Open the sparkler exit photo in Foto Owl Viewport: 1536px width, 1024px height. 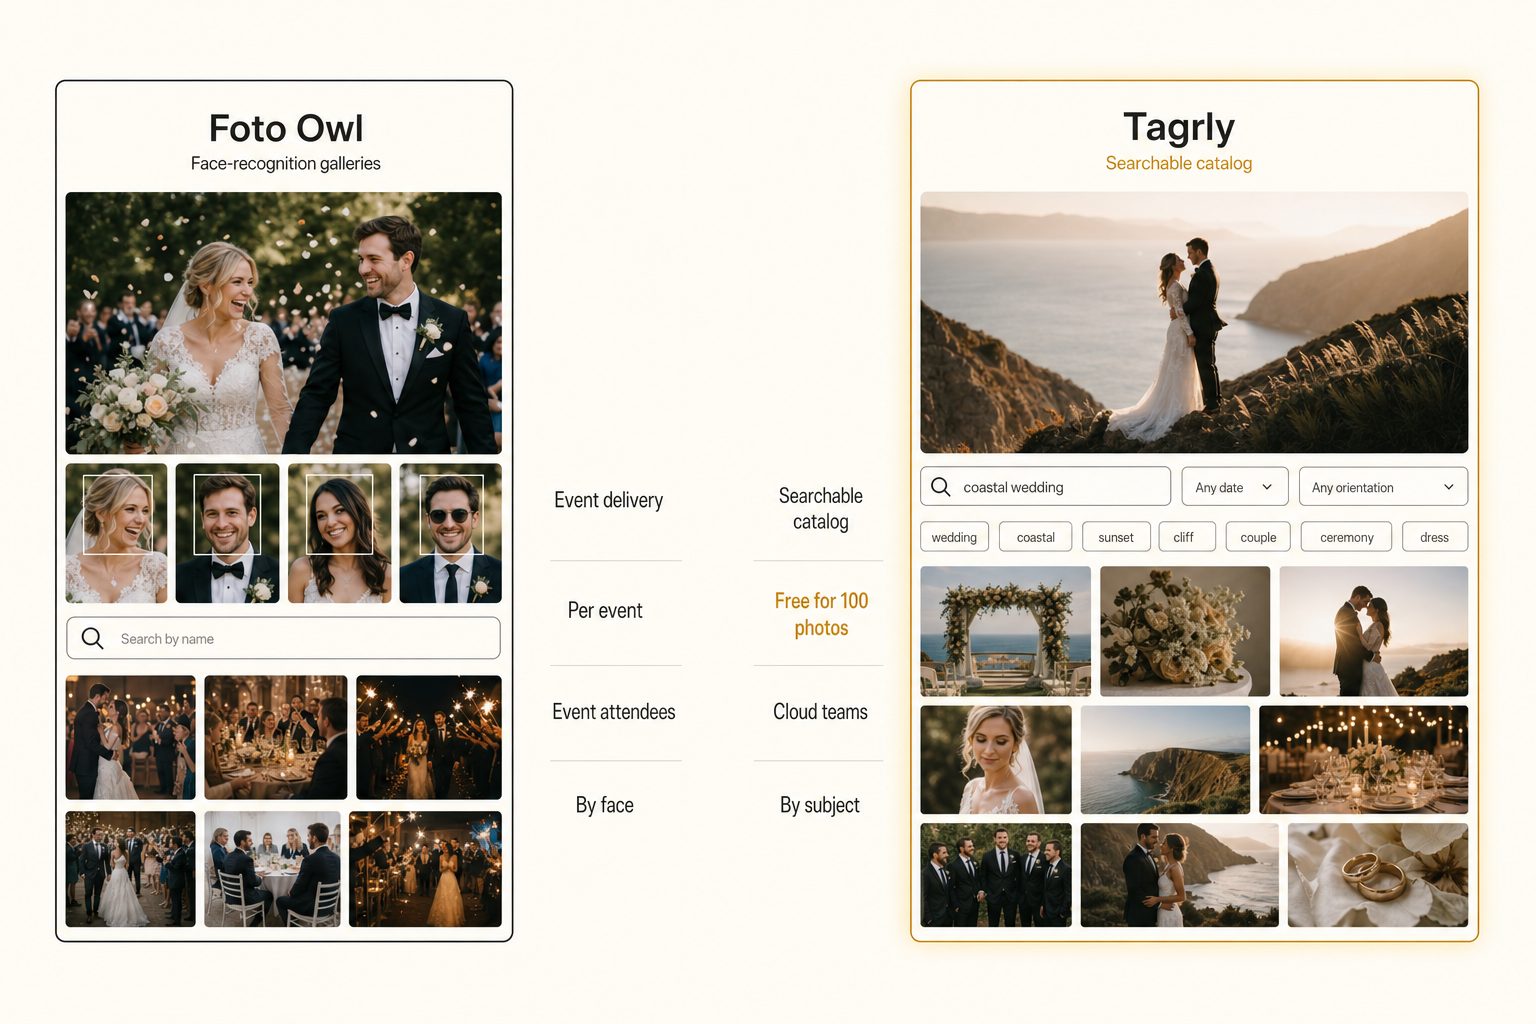click(429, 737)
